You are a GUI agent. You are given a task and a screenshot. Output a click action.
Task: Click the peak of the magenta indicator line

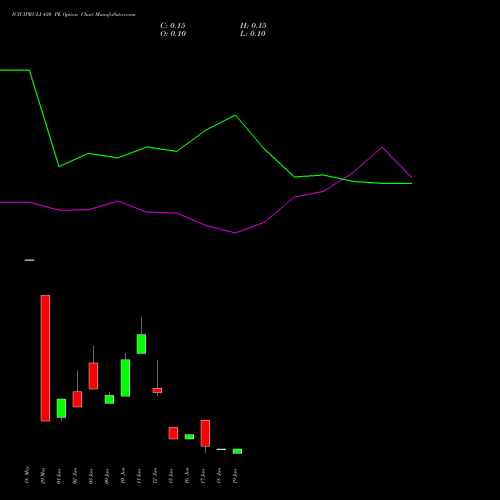click(382, 147)
